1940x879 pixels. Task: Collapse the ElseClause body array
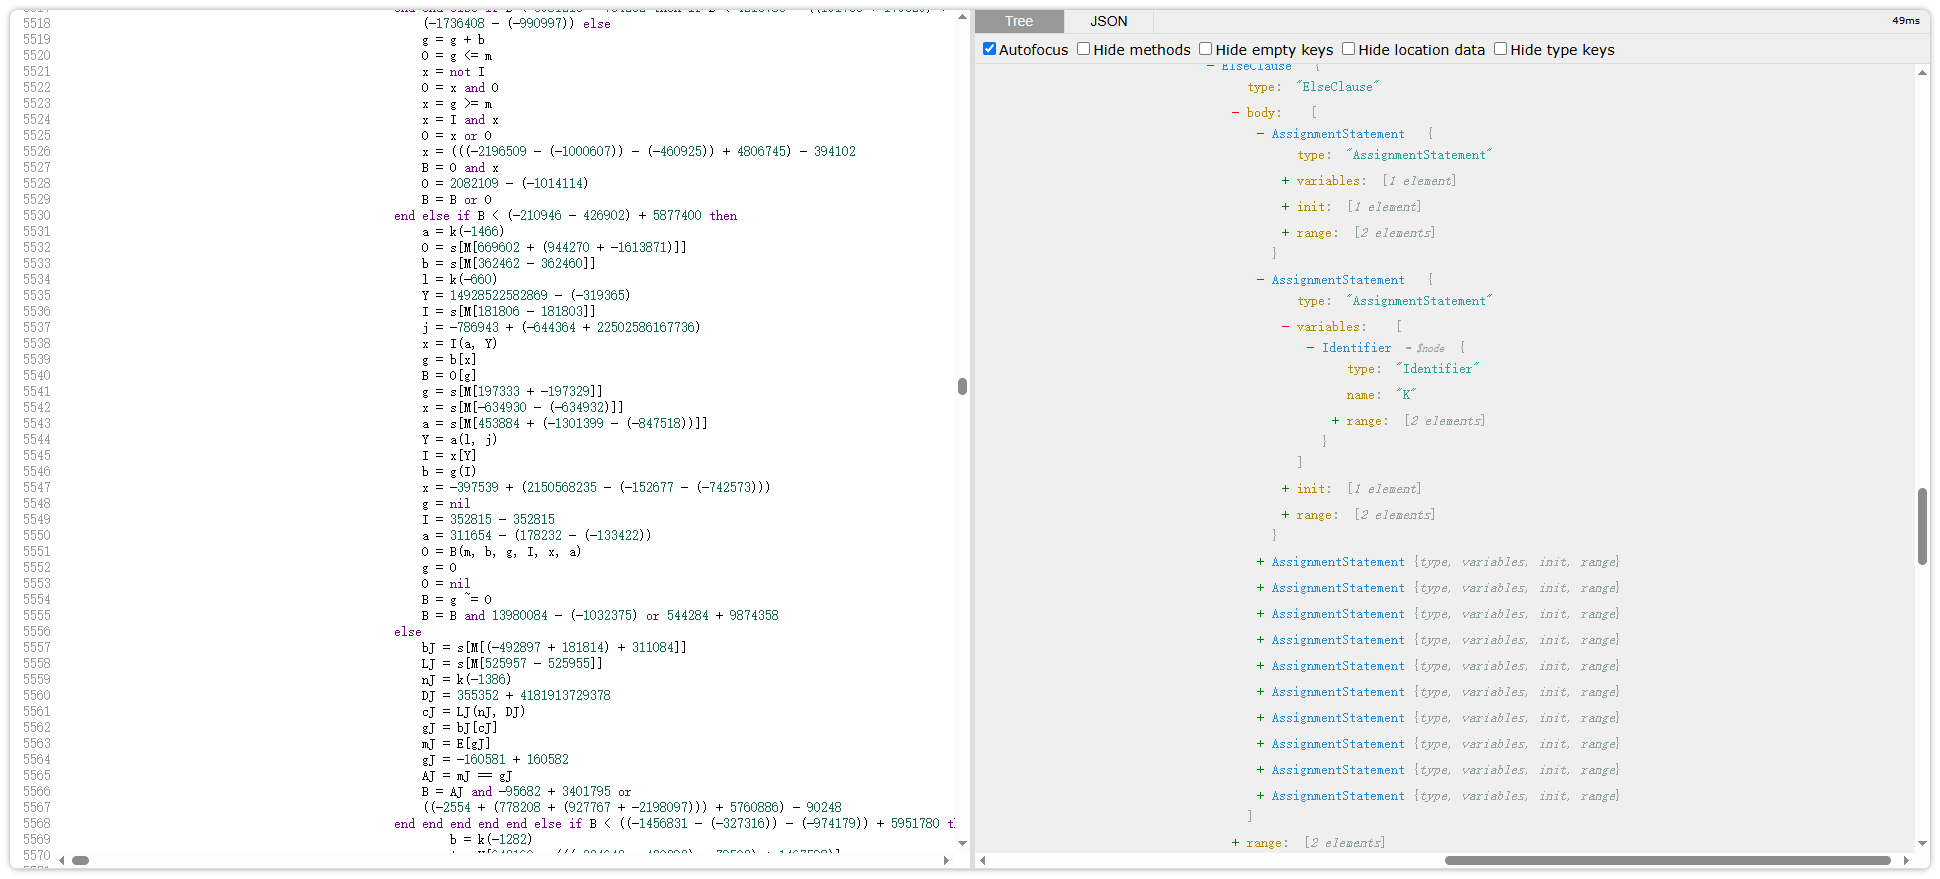(1236, 113)
